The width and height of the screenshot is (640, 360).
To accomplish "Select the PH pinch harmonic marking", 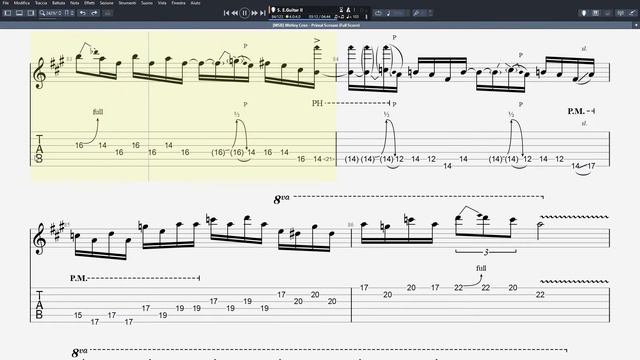I will pos(317,103).
